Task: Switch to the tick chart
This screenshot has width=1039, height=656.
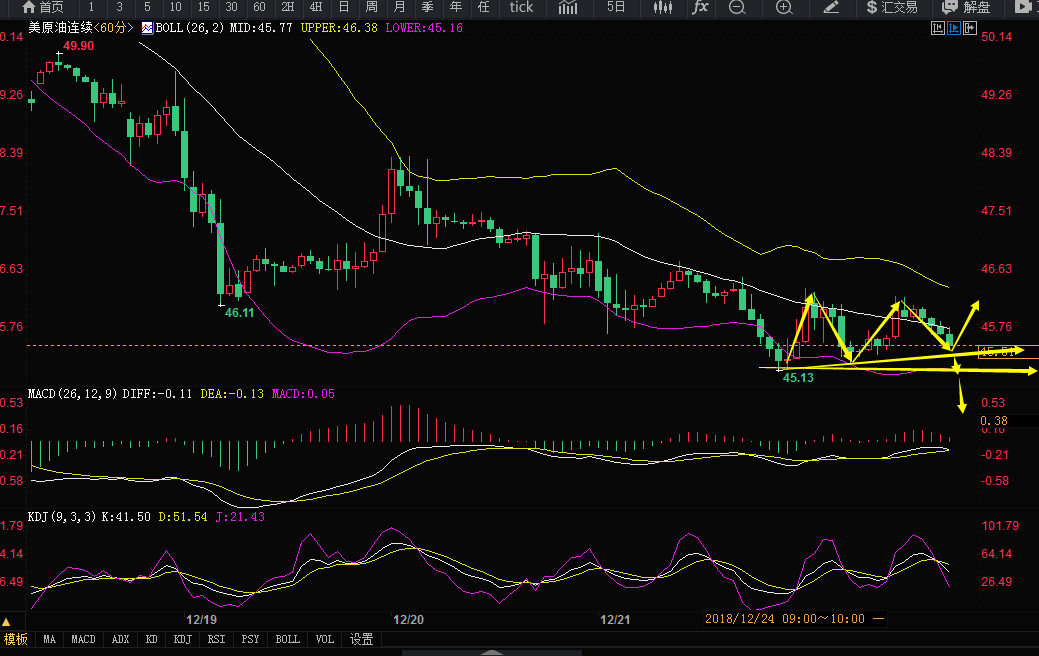Action: tap(521, 7)
